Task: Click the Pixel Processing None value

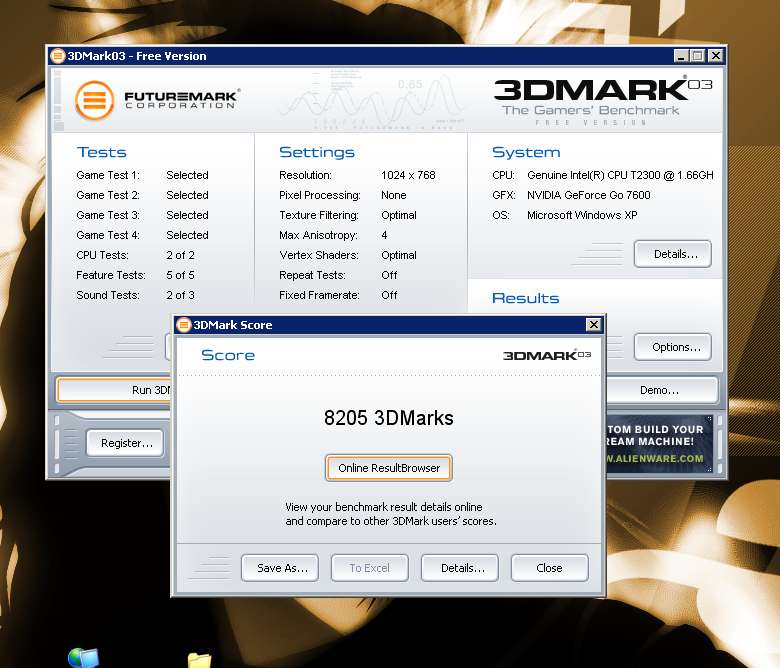Action: point(393,195)
